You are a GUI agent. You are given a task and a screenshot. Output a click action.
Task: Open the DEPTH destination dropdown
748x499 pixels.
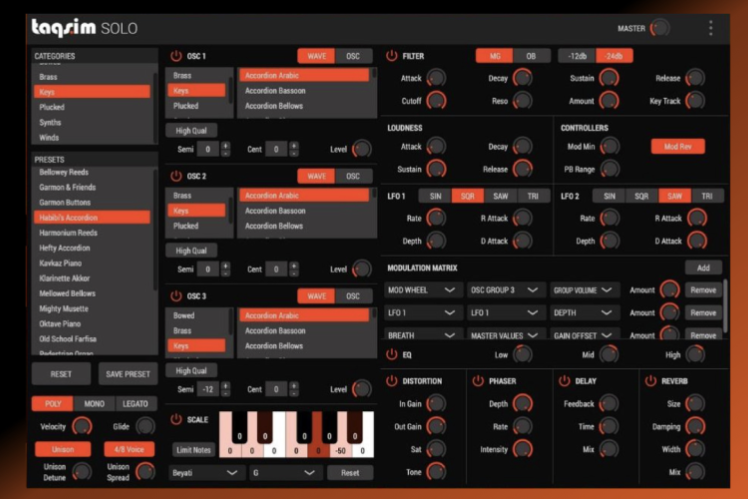click(x=584, y=313)
